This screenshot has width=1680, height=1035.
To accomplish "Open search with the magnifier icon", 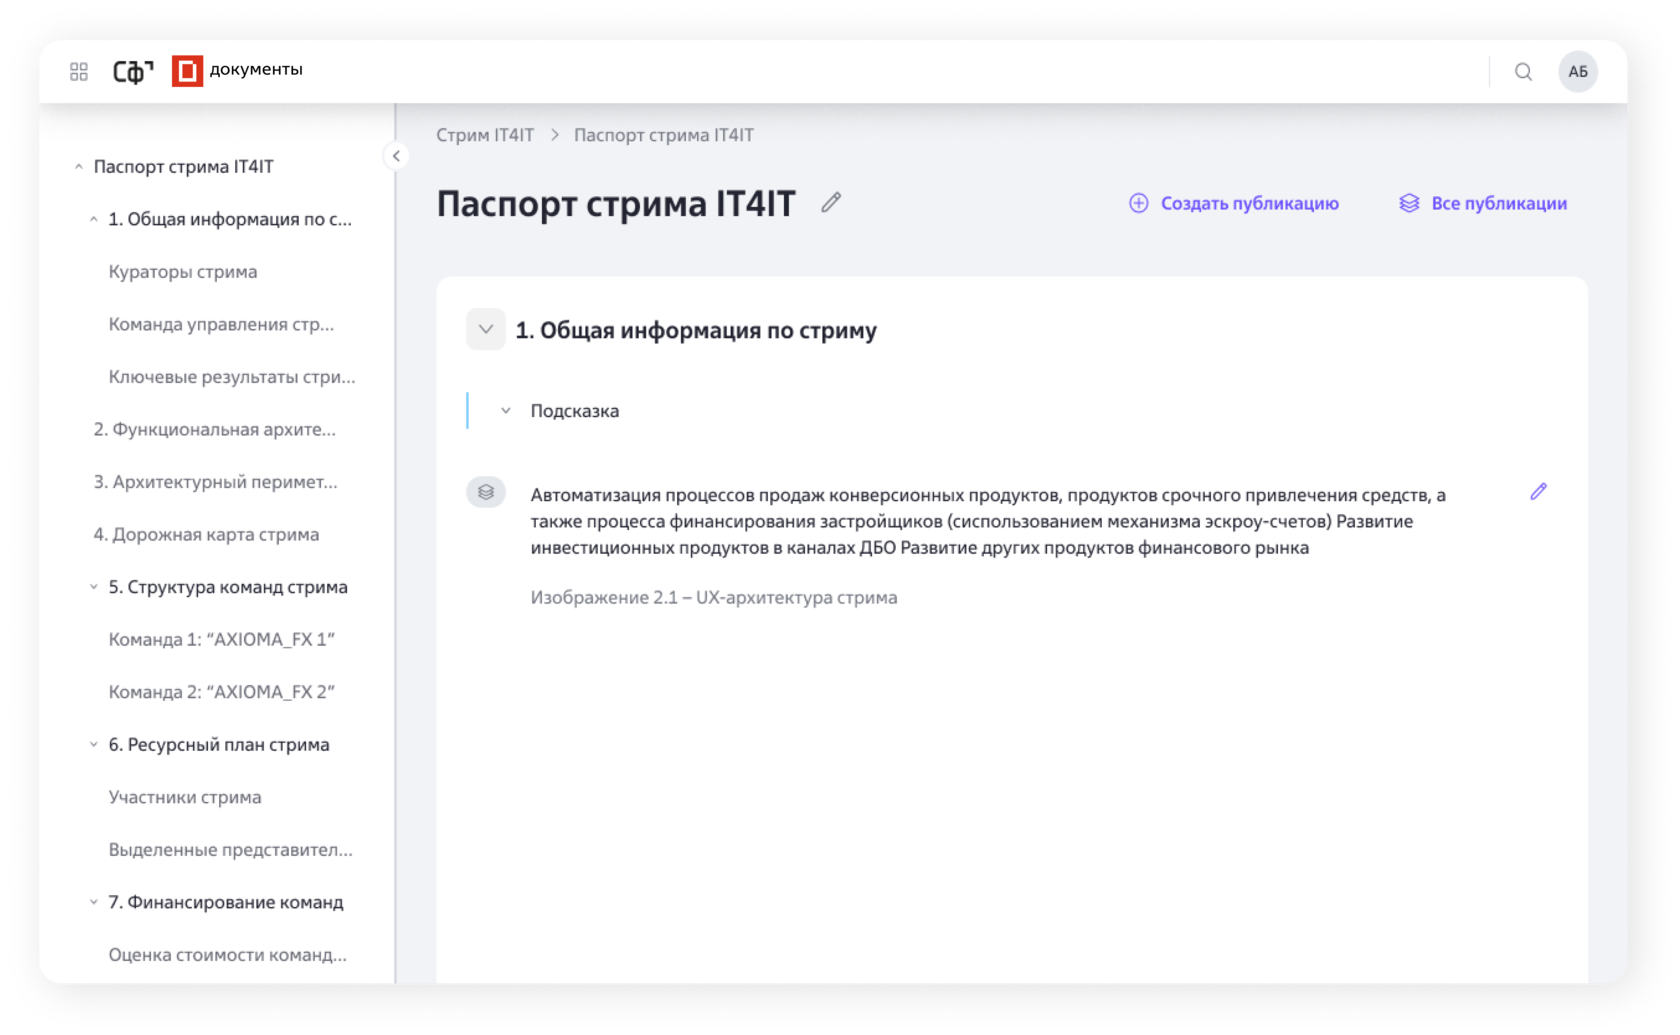I will point(1523,71).
